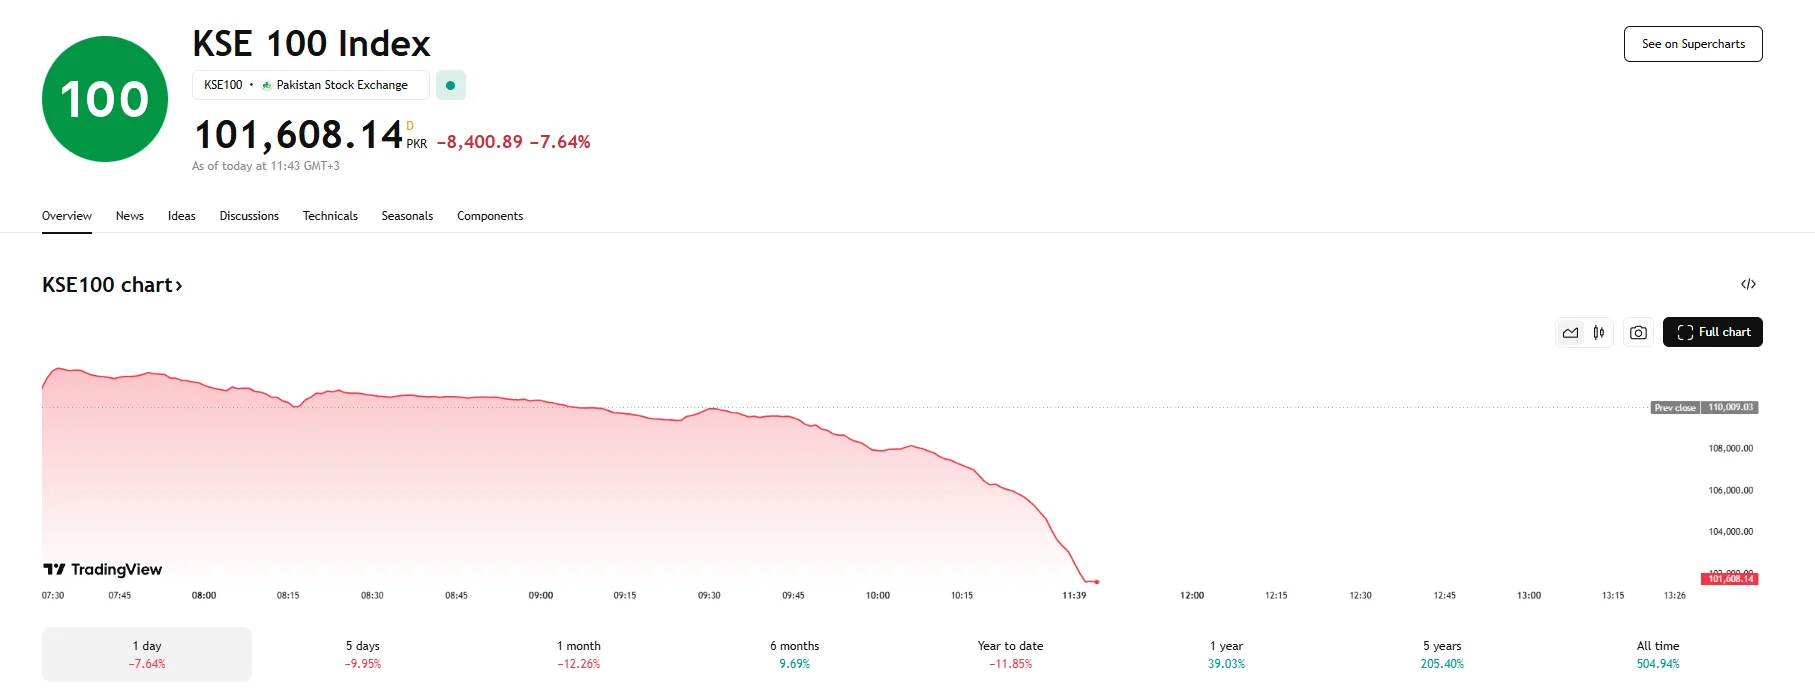Click the teal market status dot

point(450,85)
